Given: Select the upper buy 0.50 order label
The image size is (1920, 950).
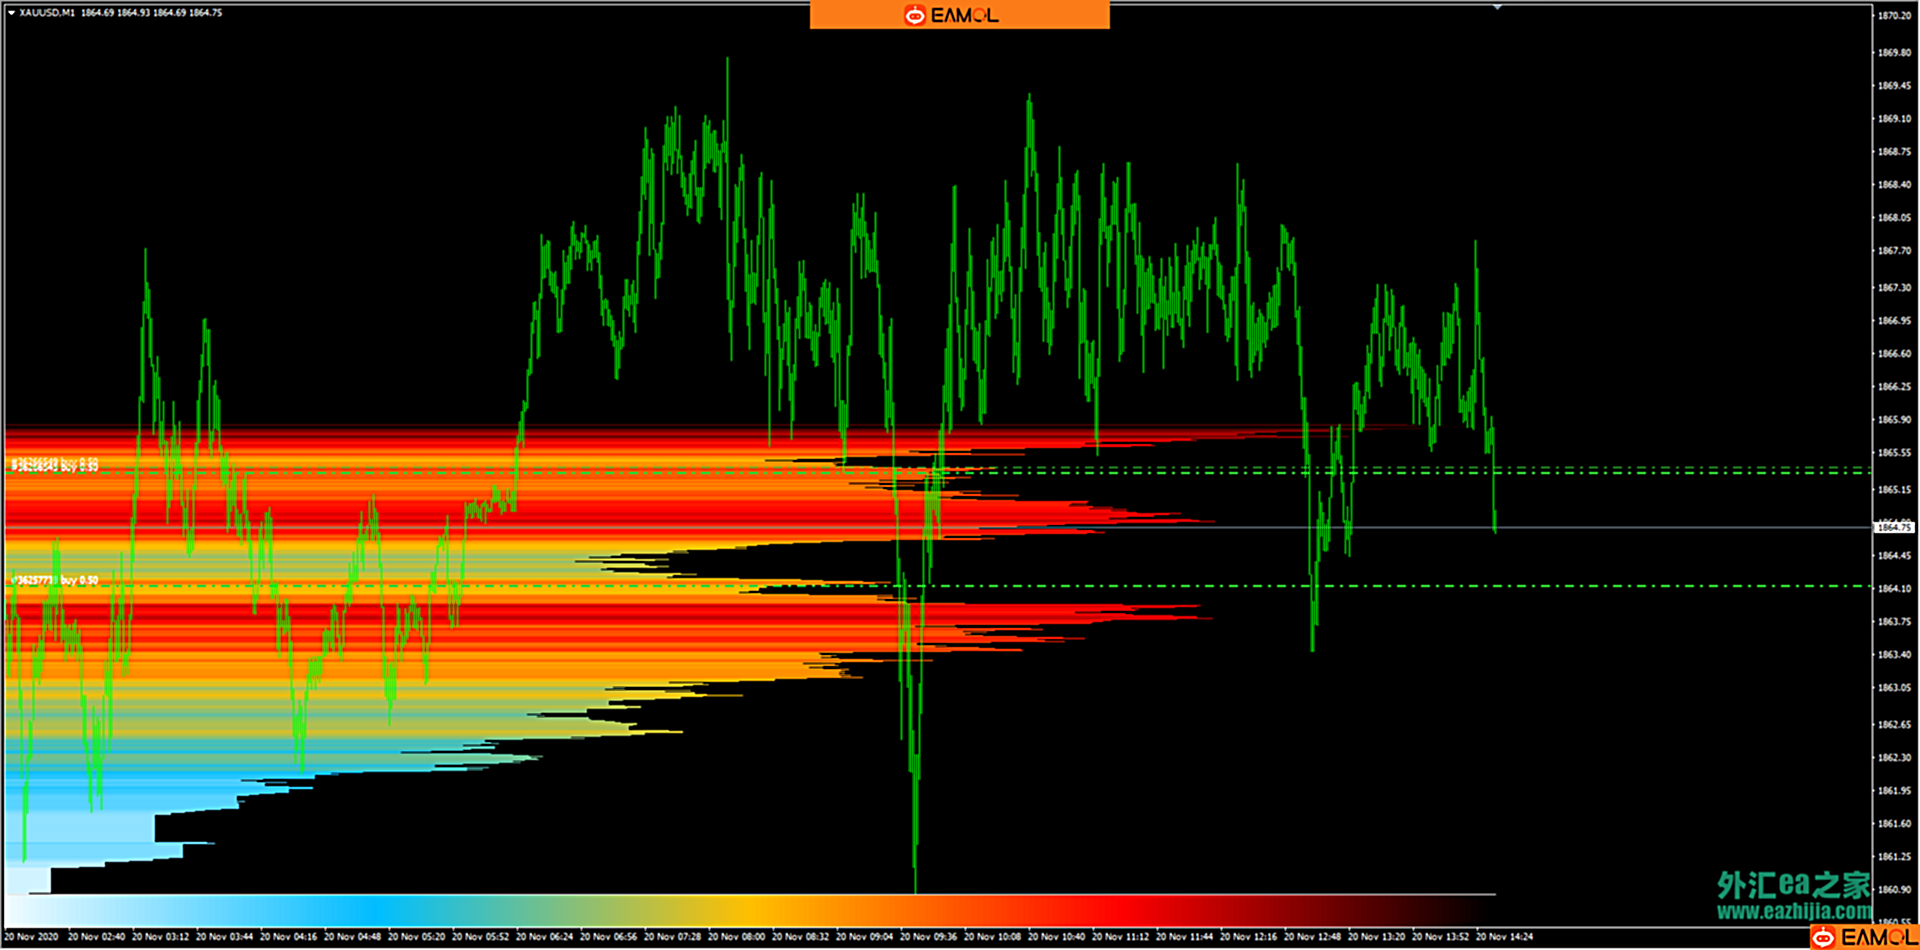Looking at the screenshot, I should pyautogui.click(x=55, y=465).
